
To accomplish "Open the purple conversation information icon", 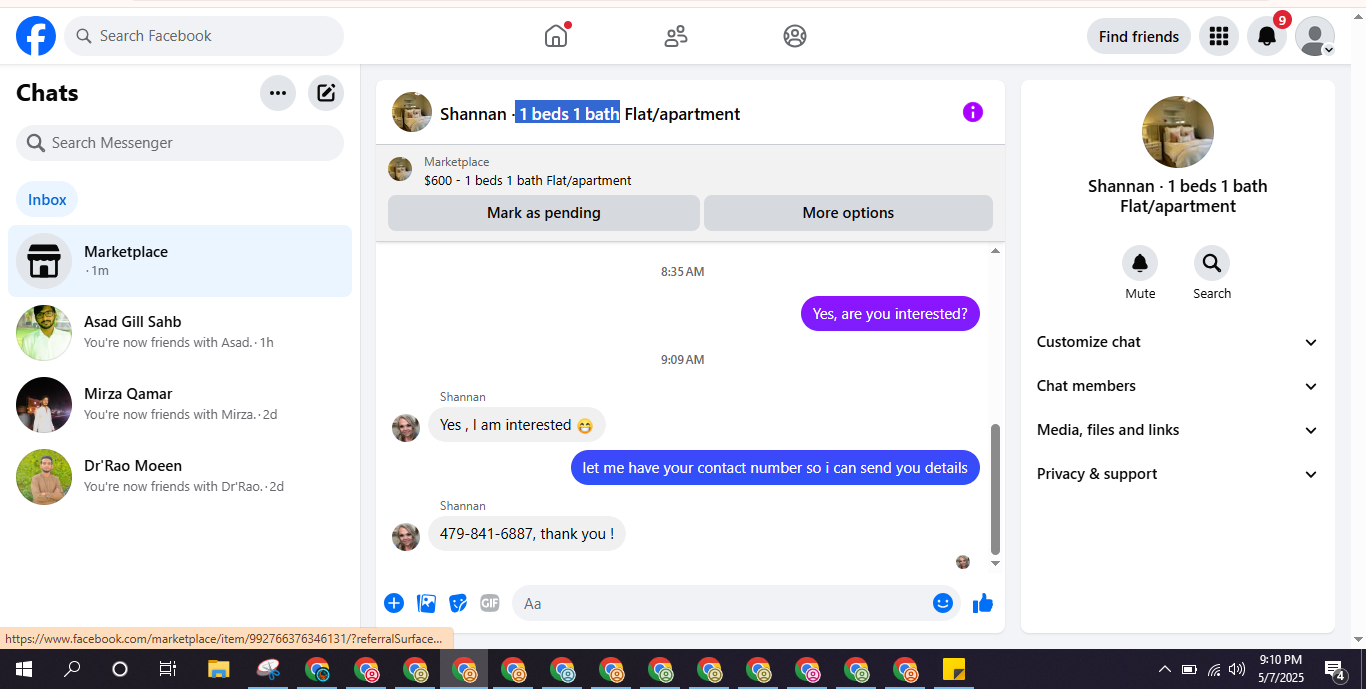I will point(972,112).
